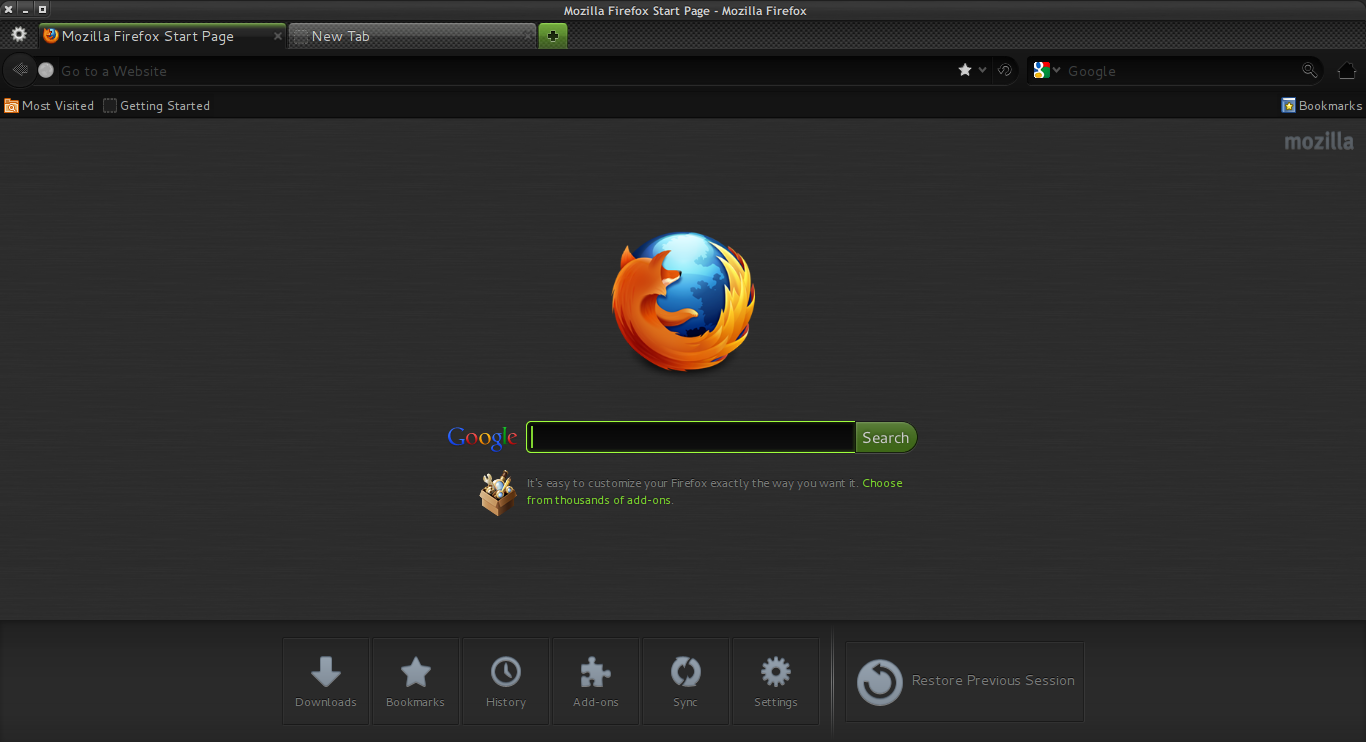Viewport: 1366px width, 742px height.
Task: Open Add-ons from the bottom launcher
Action: (596, 681)
